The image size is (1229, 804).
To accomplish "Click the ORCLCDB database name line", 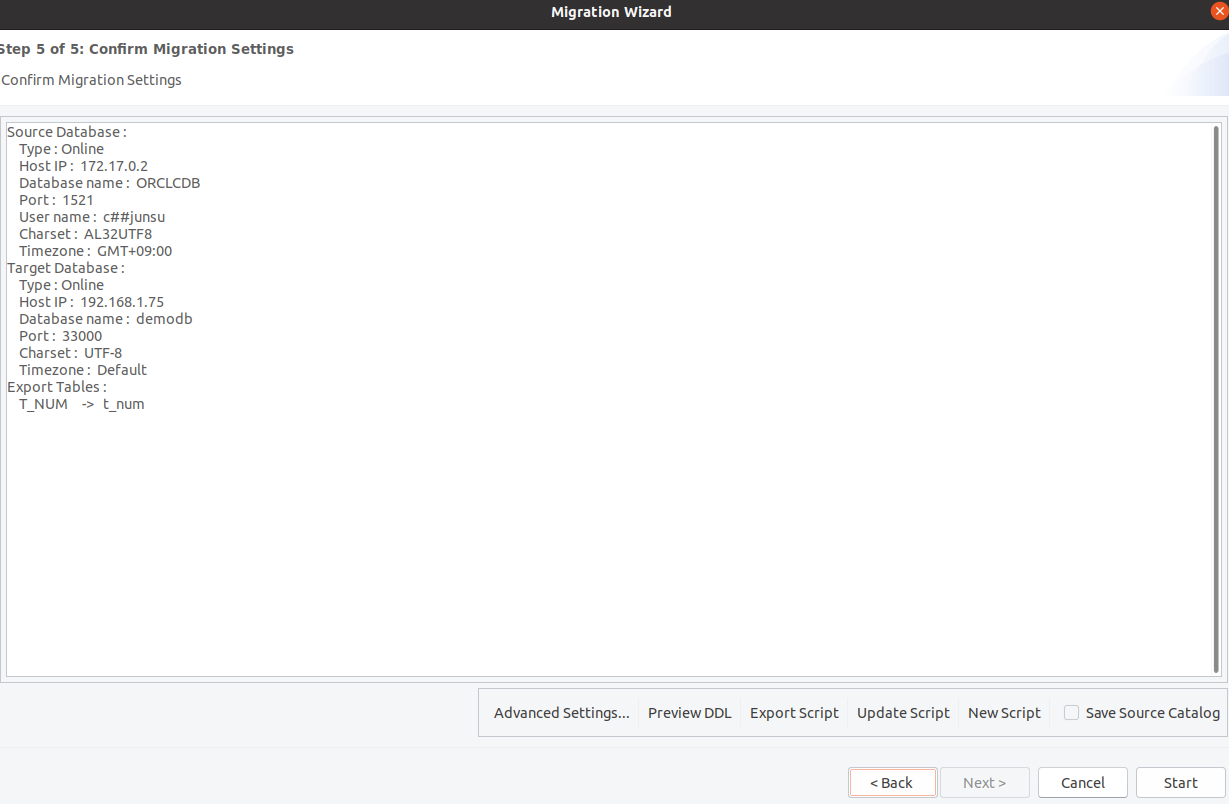I will pos(109,183).
